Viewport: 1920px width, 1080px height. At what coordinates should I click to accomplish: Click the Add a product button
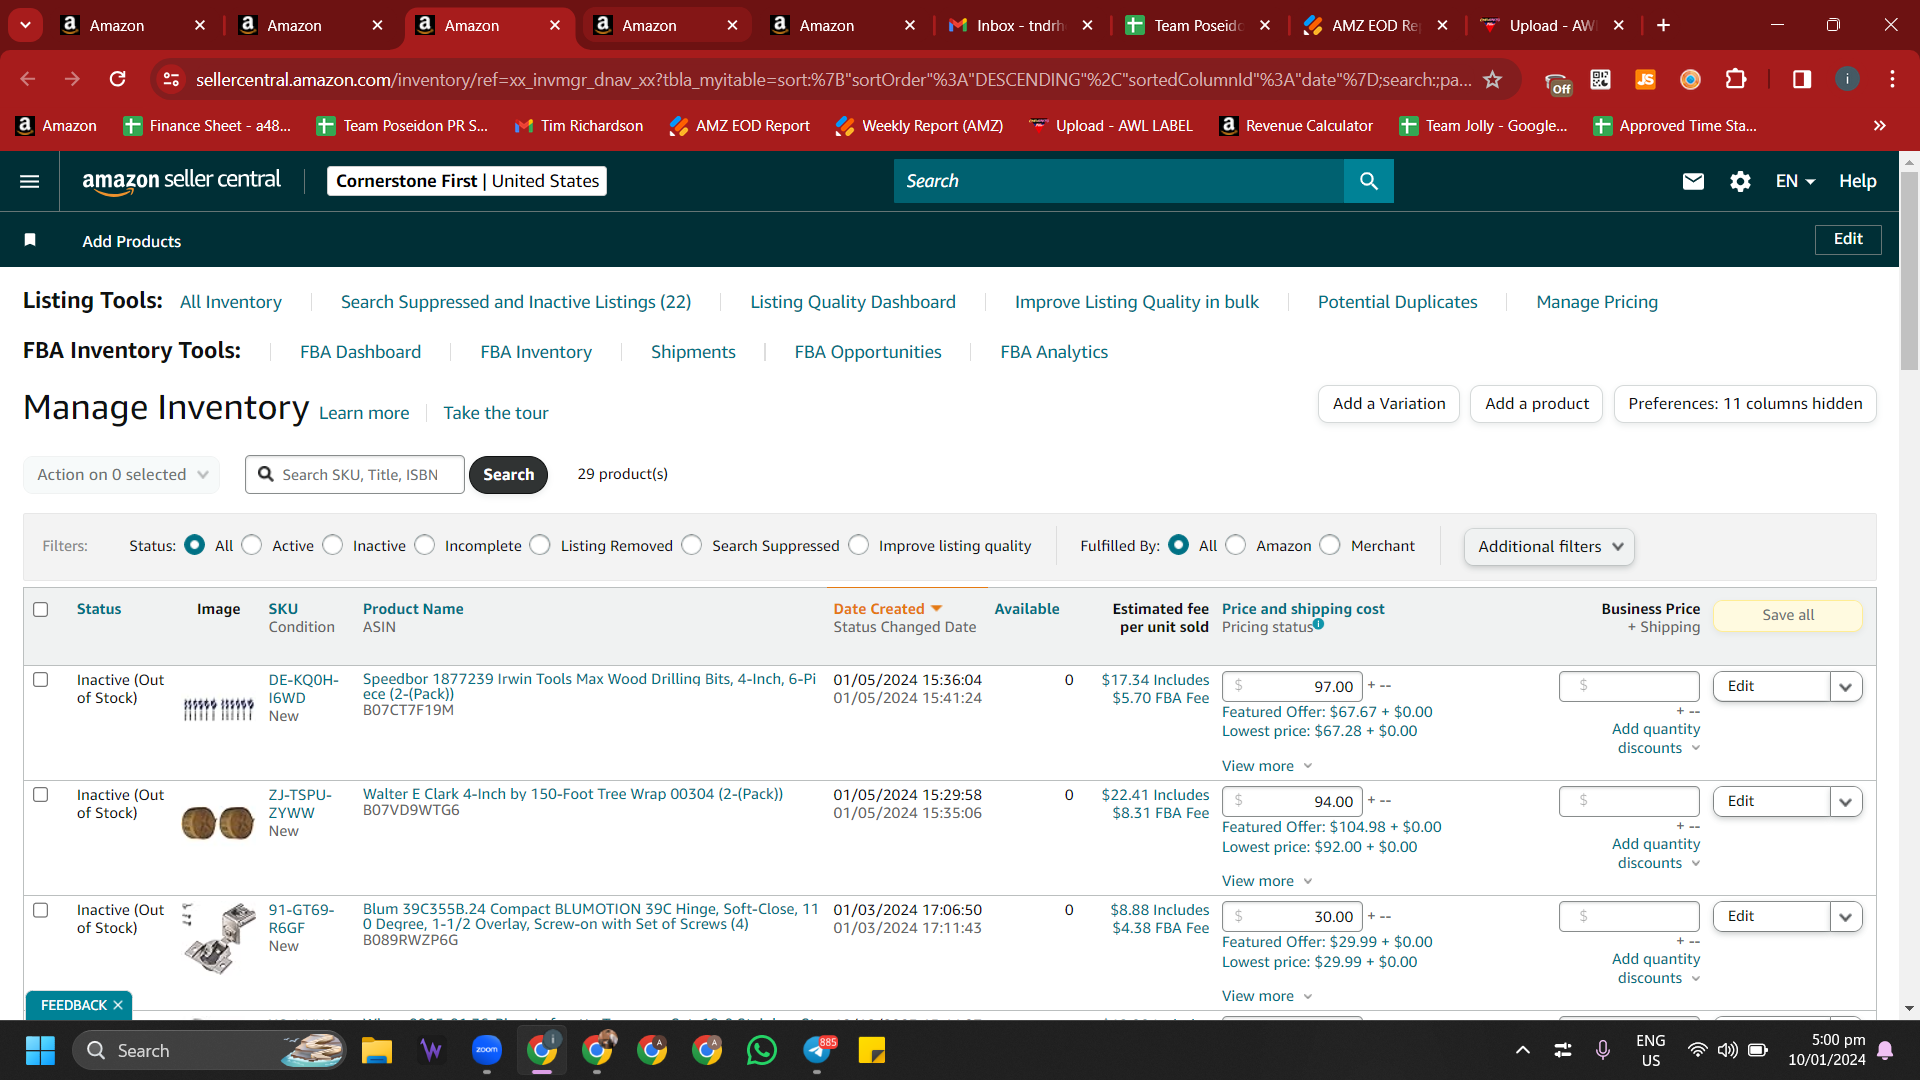(x=1537, y=404)
